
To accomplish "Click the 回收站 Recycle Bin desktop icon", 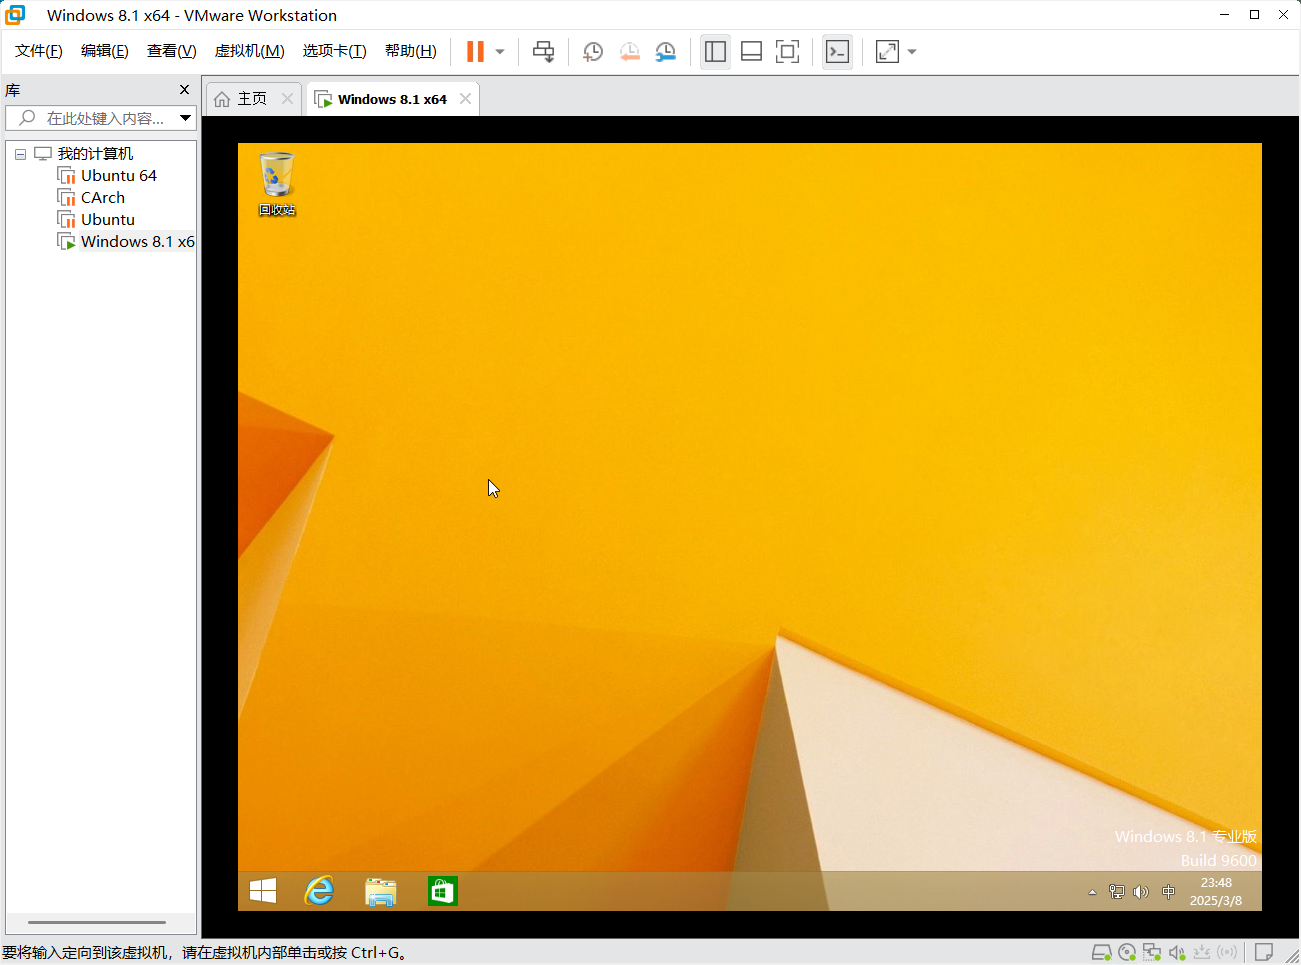I will (x=277, y=184).
